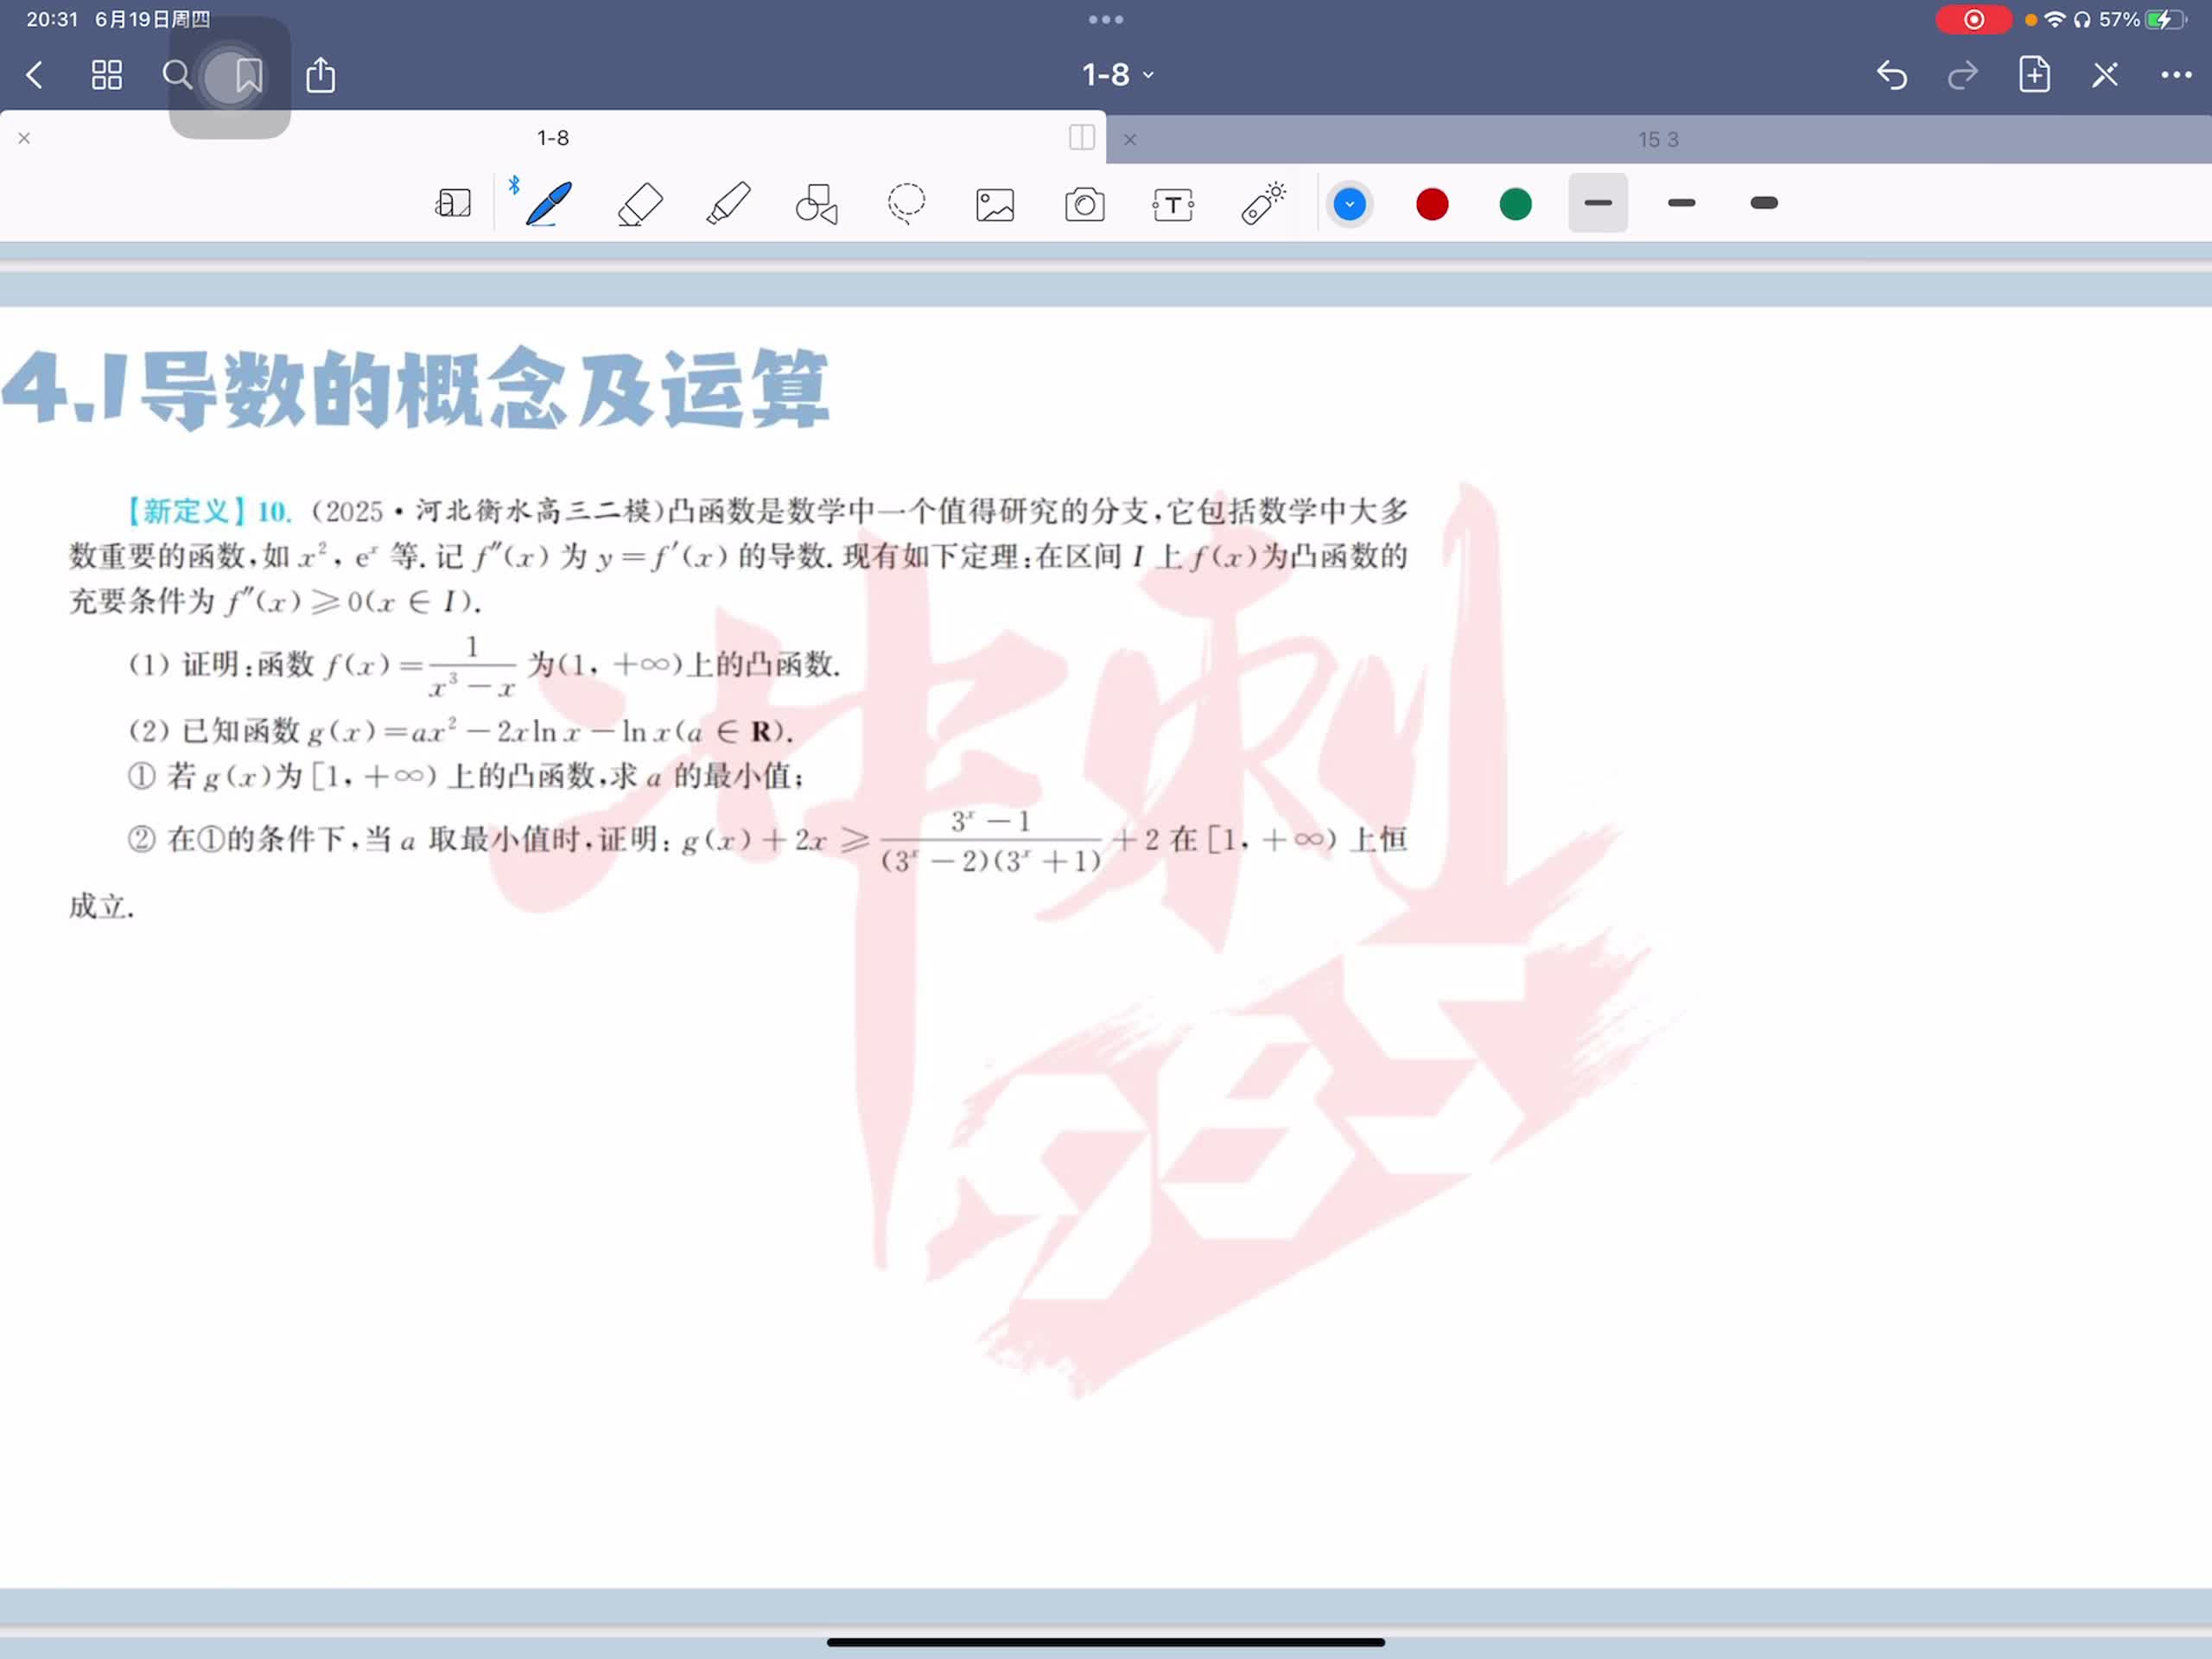Undo the last action
Image resolution: width=2212 pixels, height=1659 pixels.
pyautogui.click(x=1891, y=75)
